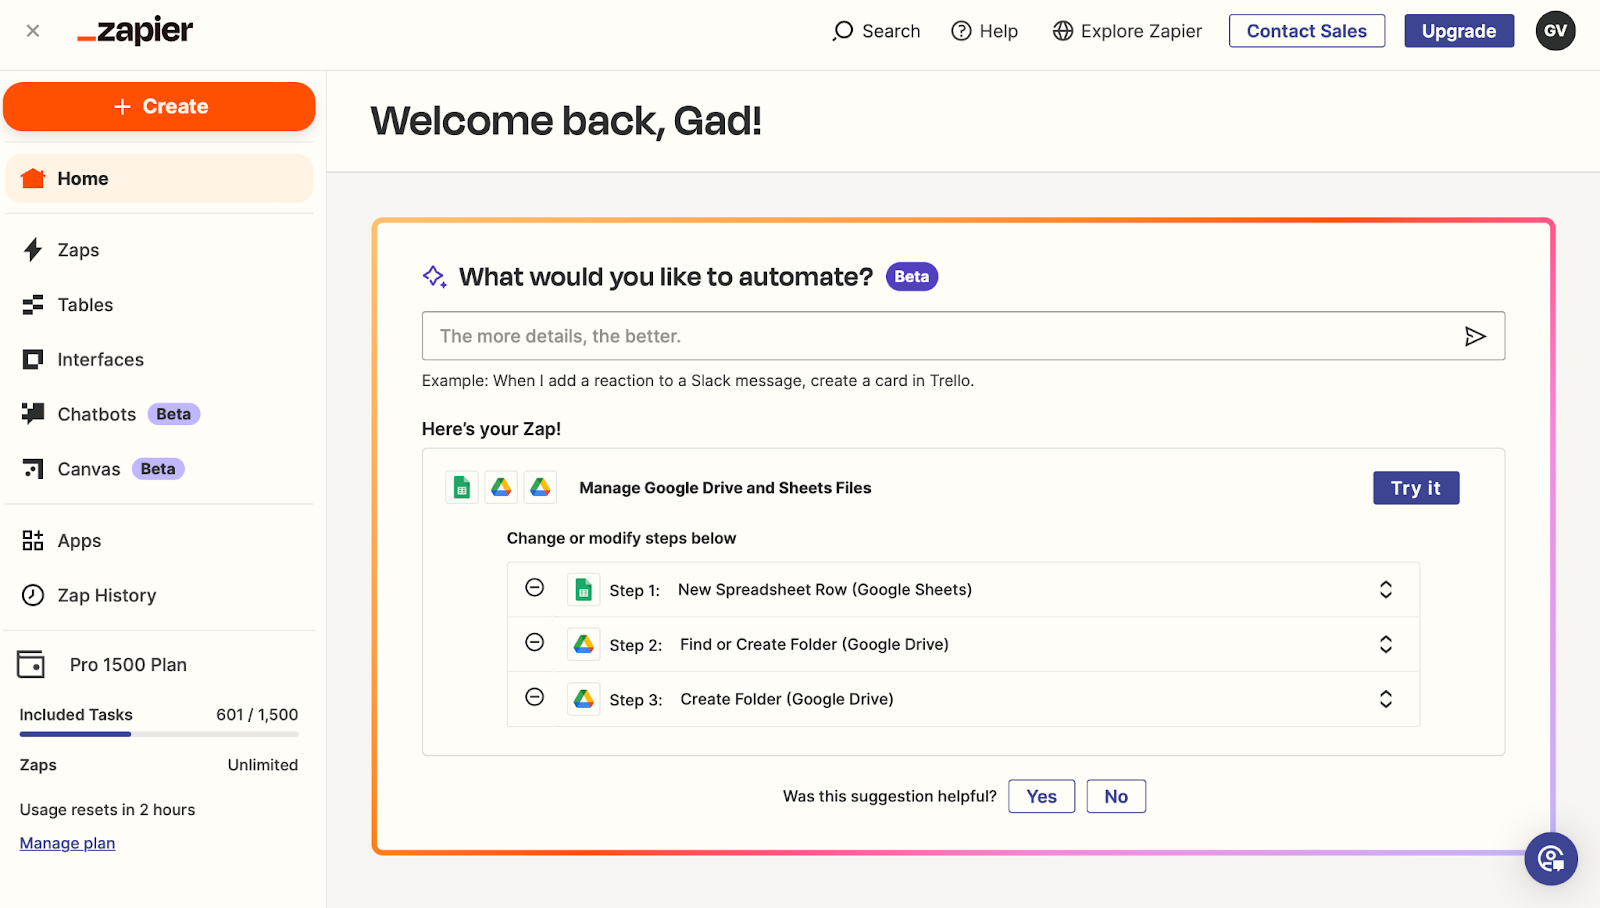This screenshot has width=1600, height=908.
Task: Click the Home house icon
Action: coord(33,178)
